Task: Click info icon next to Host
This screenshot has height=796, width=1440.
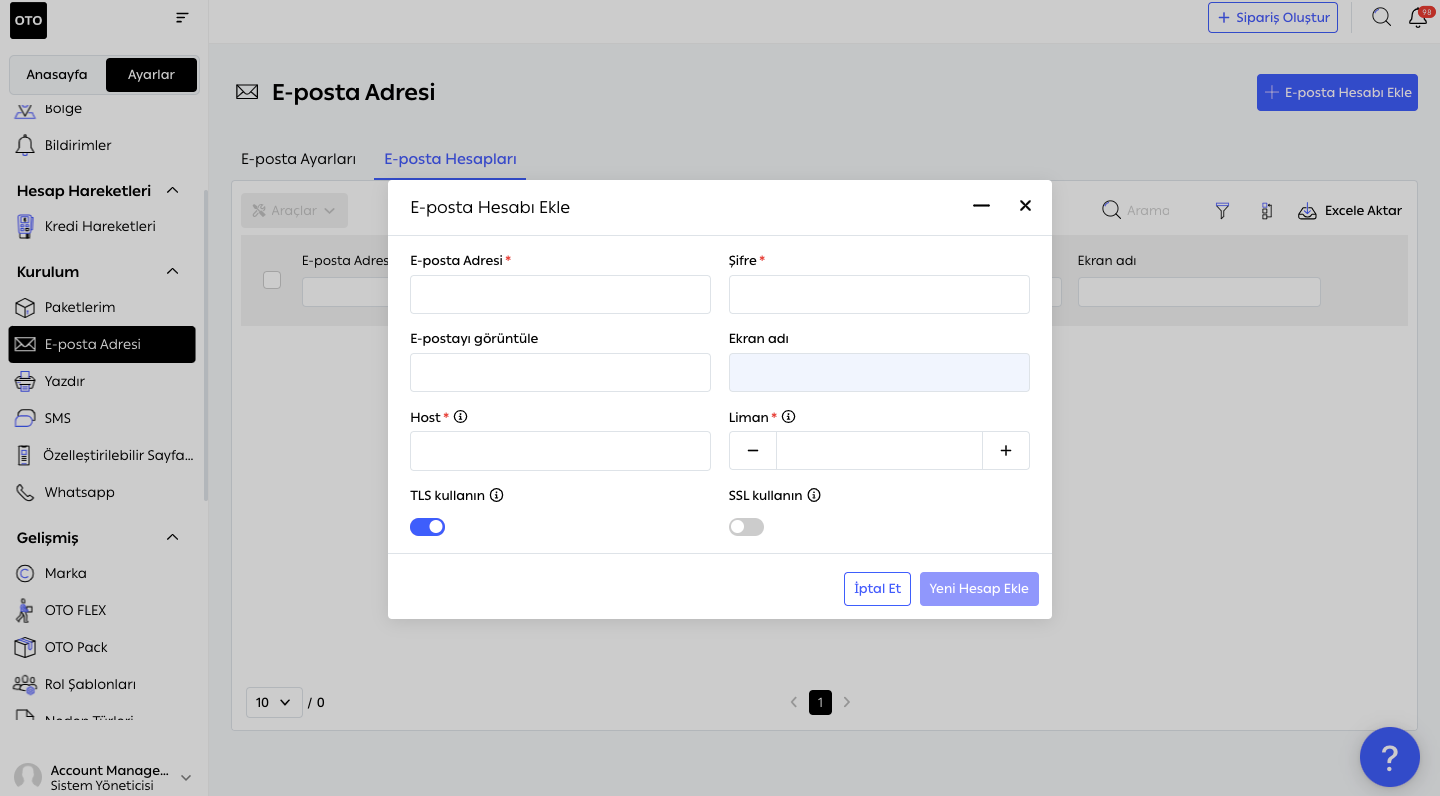Action: pos(461,417)
